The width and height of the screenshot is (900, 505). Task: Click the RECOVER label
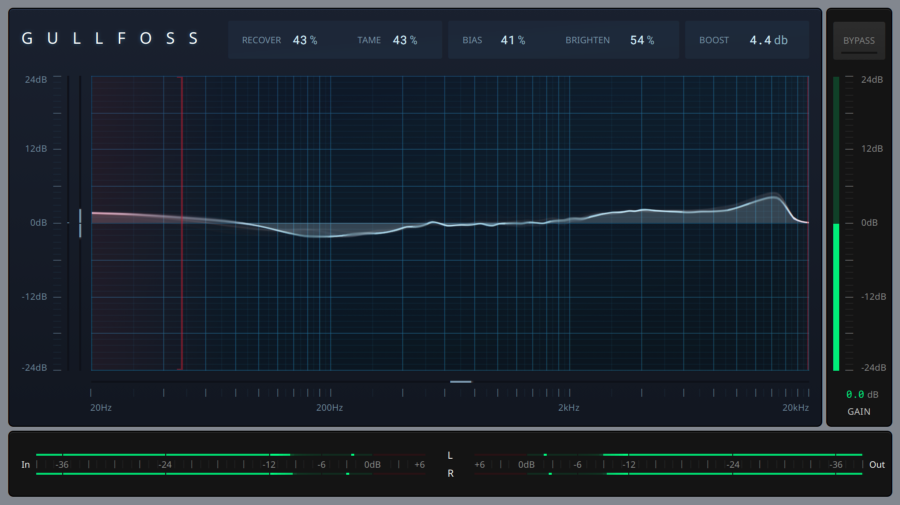click(261, 40)
